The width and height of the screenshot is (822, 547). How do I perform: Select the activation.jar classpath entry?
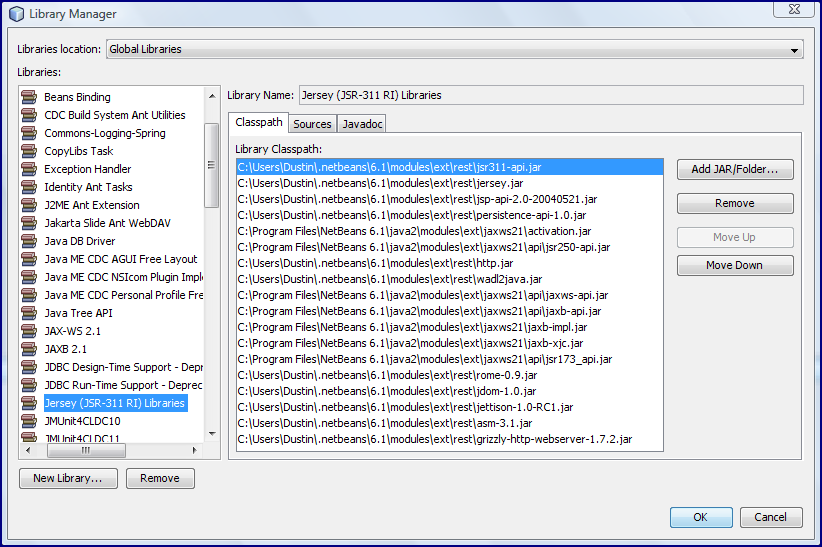450,231
